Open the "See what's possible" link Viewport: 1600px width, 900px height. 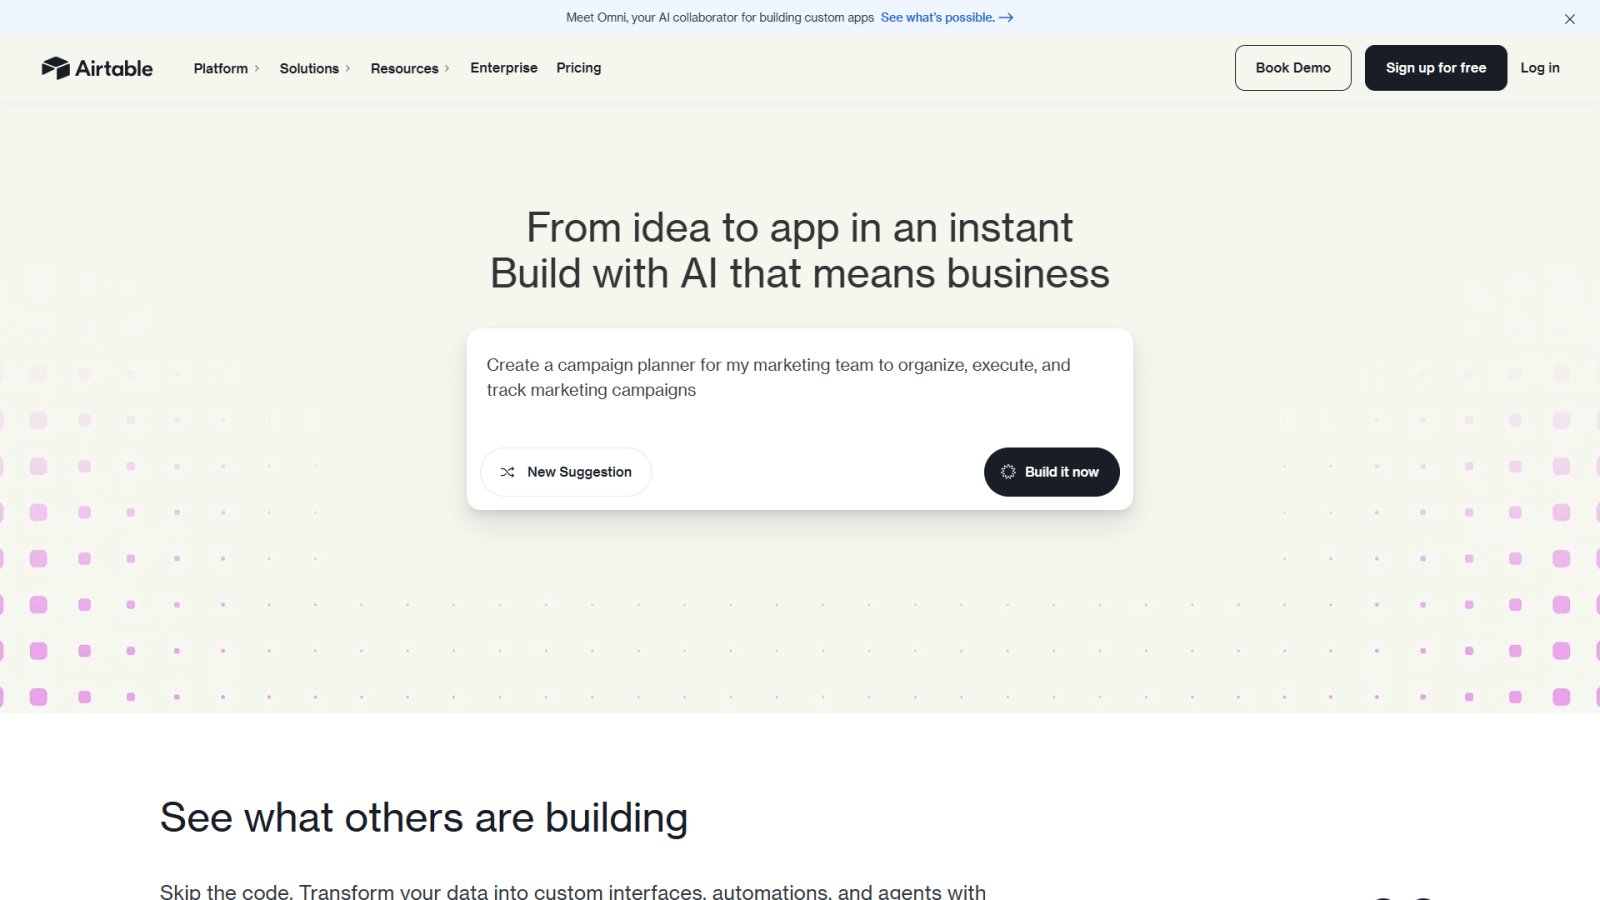(x=936, y=17)
